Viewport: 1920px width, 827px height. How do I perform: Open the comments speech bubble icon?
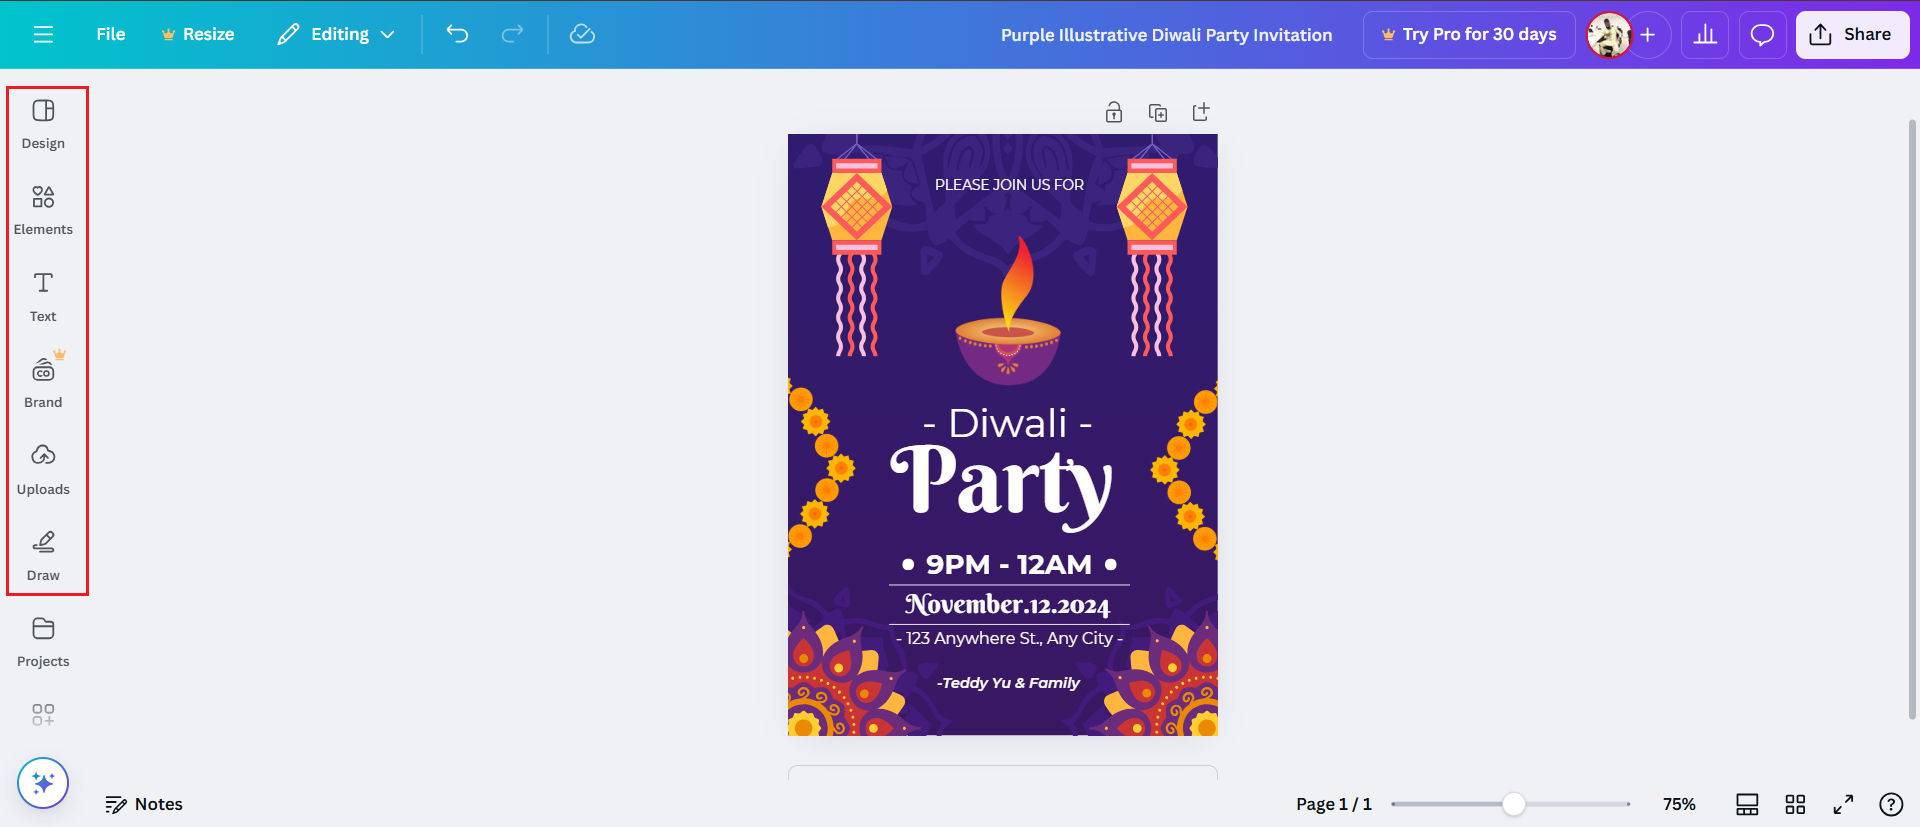click(1762, 35)
